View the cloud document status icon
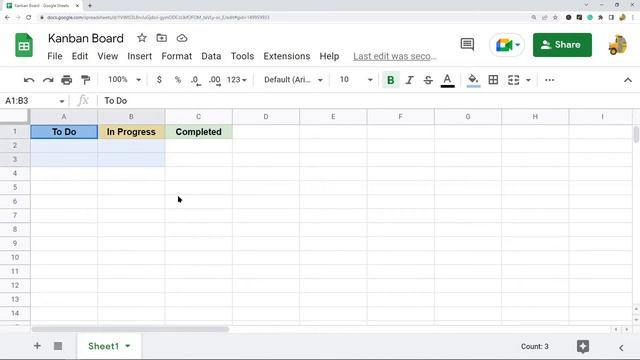The width and height of the screenshot is (640, 360). (x=182, y=38)
